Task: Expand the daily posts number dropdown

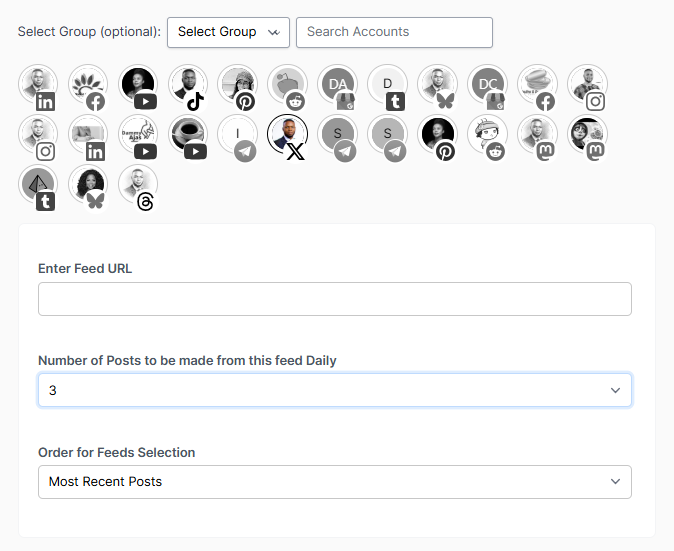Action: pyautogui.click(x=335, y=390)
